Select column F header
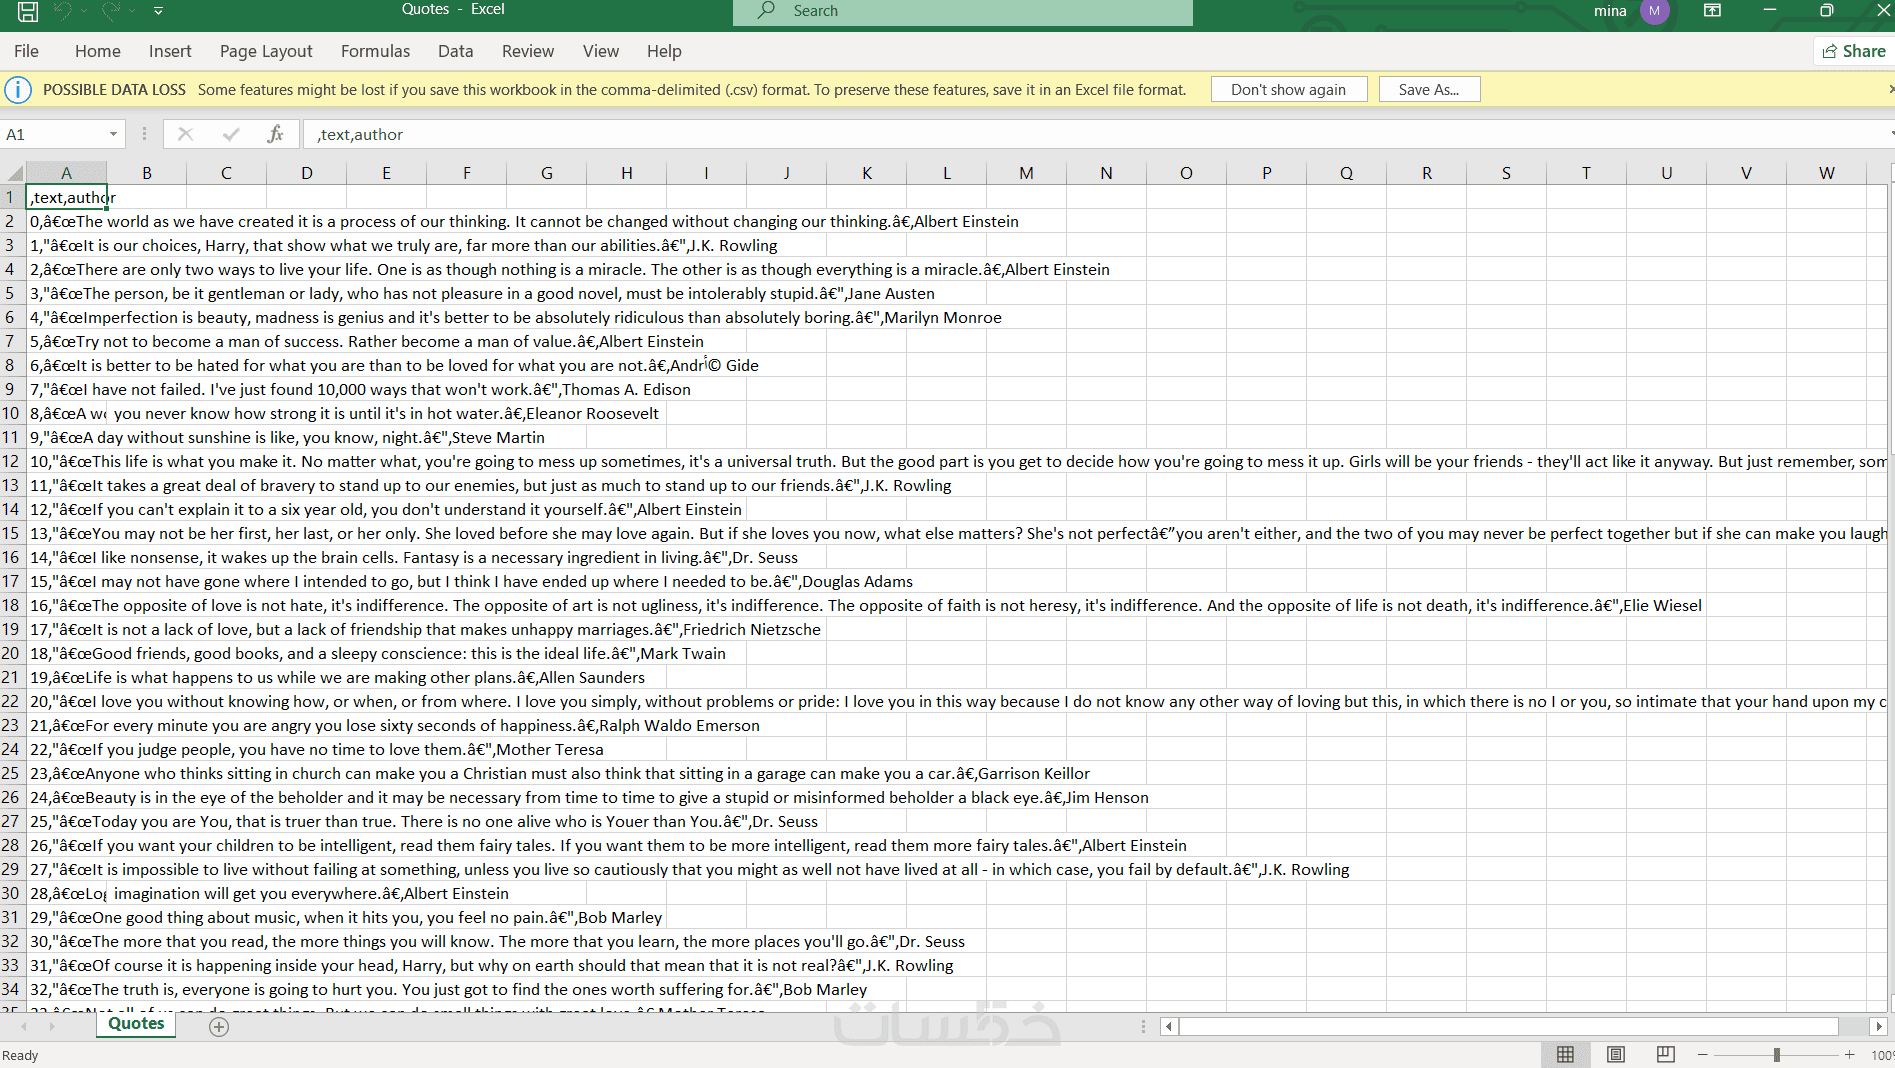This screenshot has height=1068, width=1895. click(x=466, y=173)
